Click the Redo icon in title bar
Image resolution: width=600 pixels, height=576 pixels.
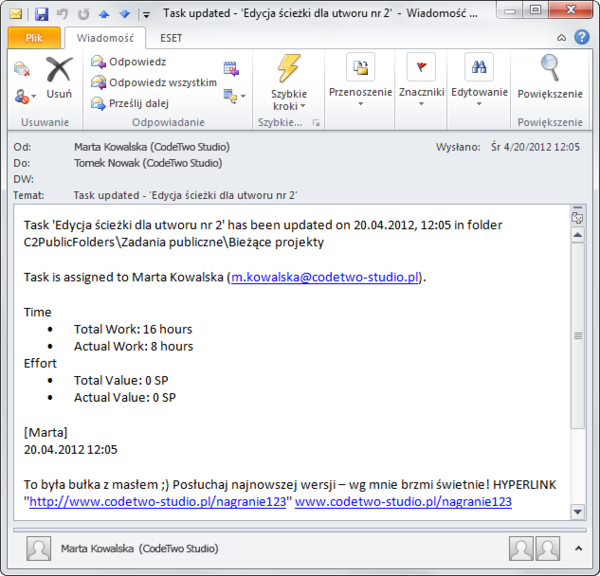point(83,14)
